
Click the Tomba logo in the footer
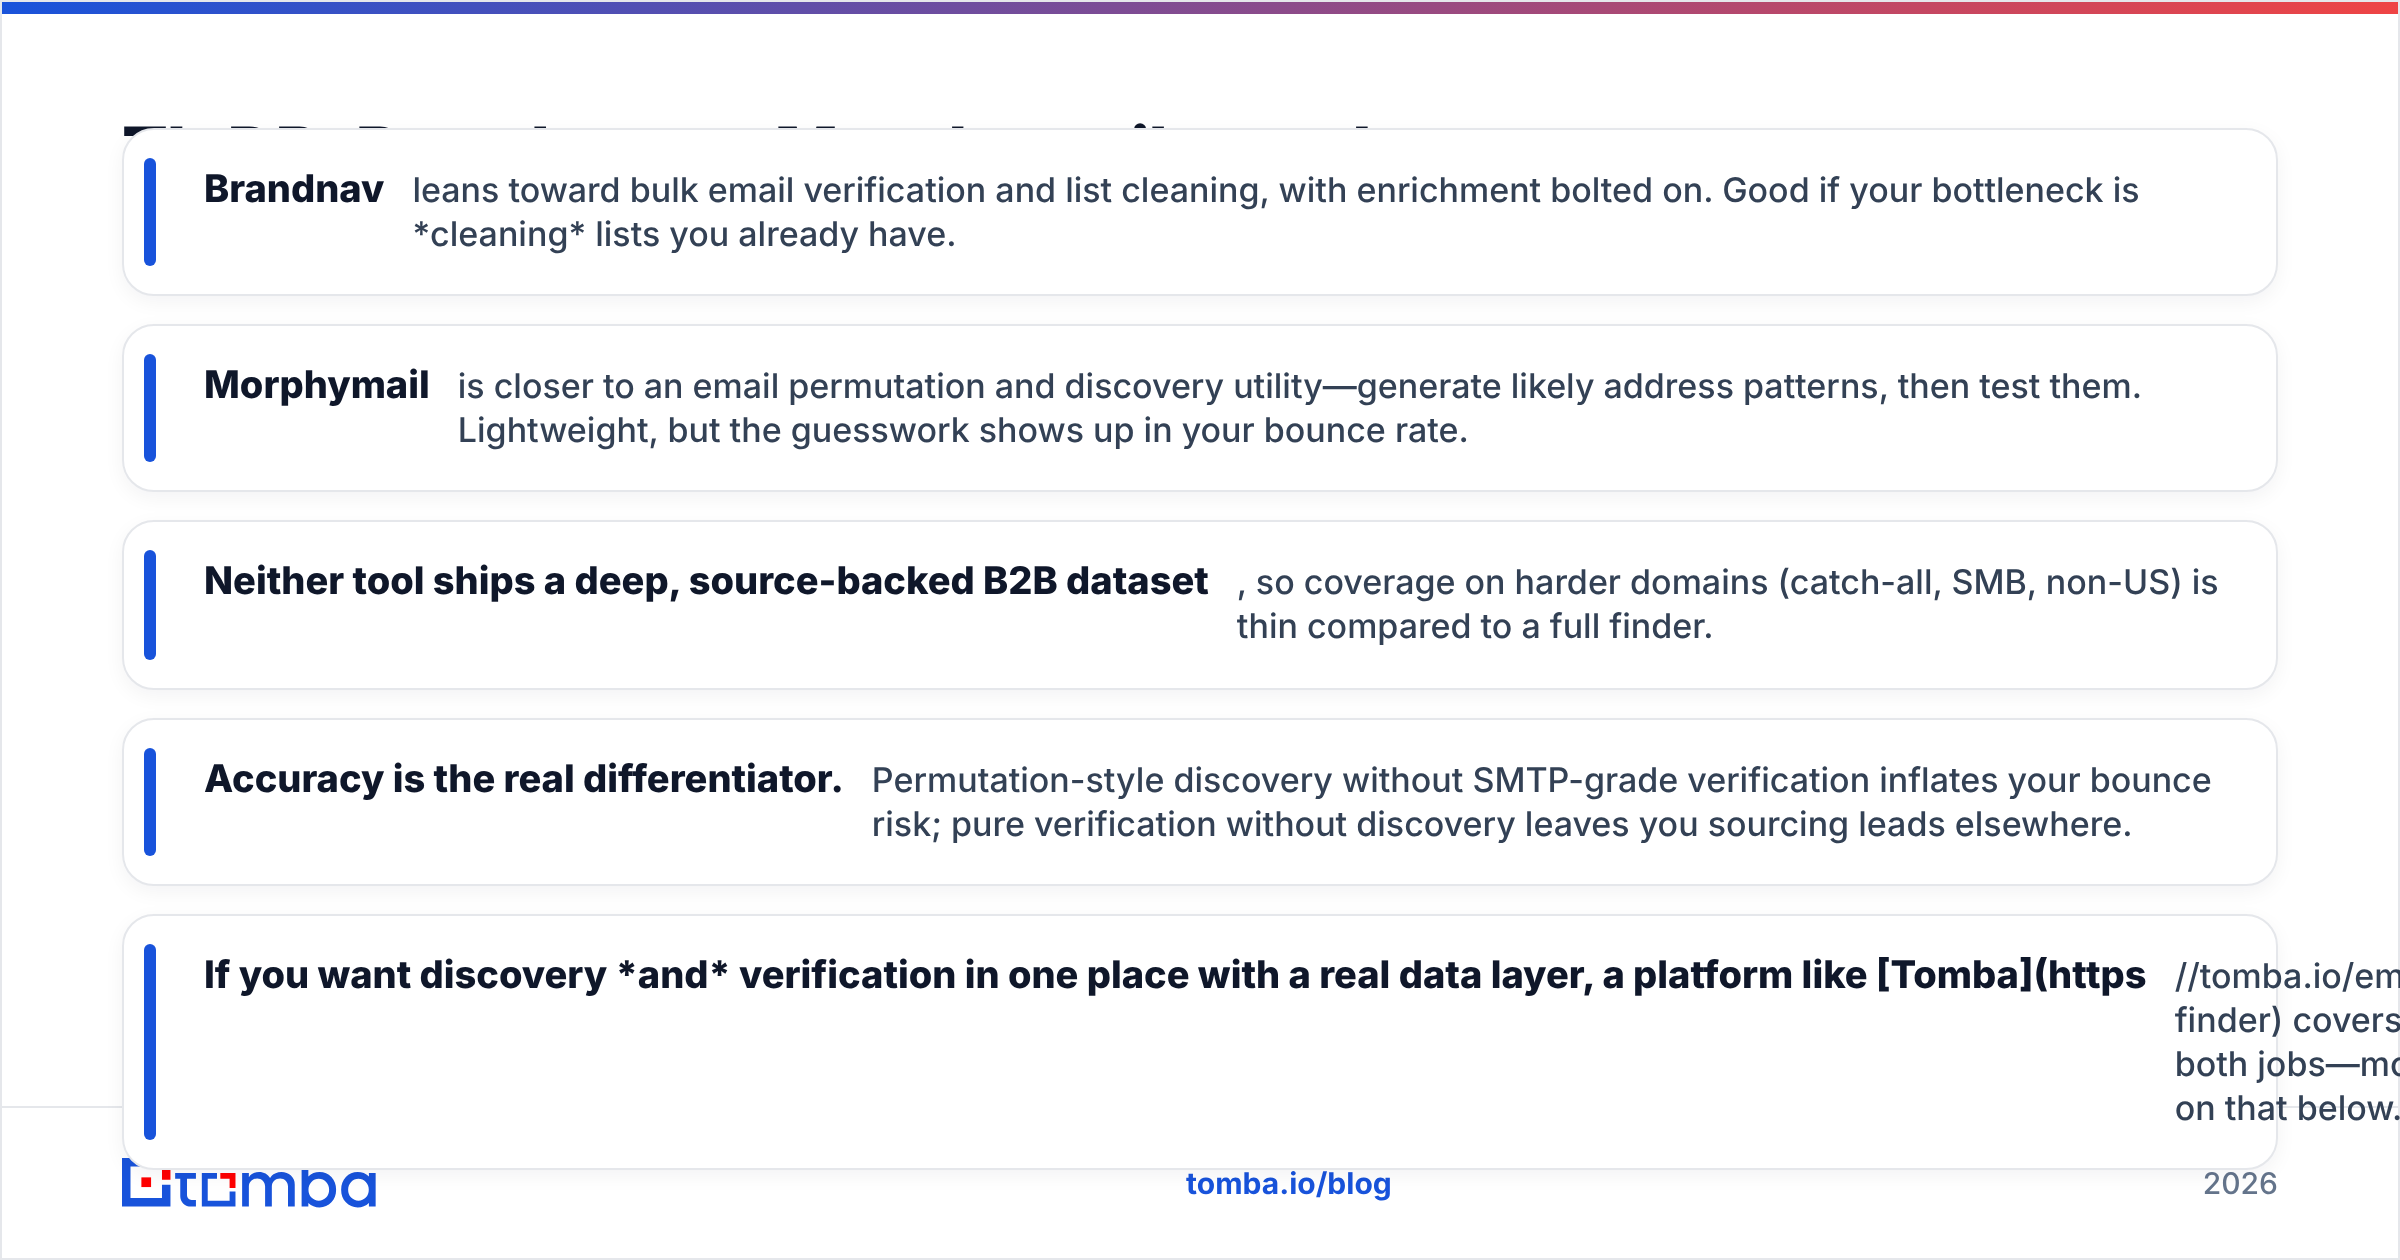[x=249, y=1184]
